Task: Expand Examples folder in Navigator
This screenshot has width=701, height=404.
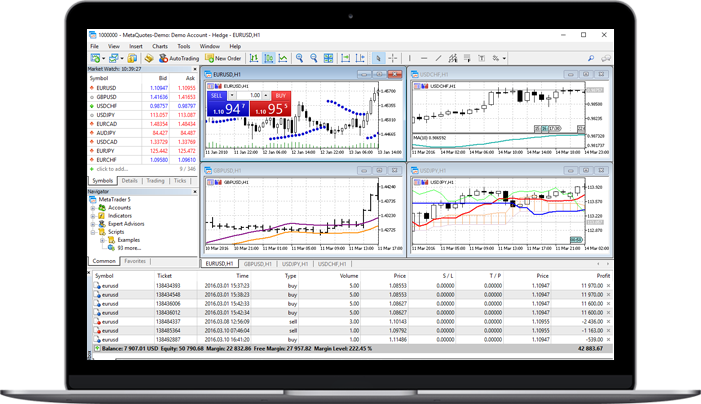Action: coord(102,240)
